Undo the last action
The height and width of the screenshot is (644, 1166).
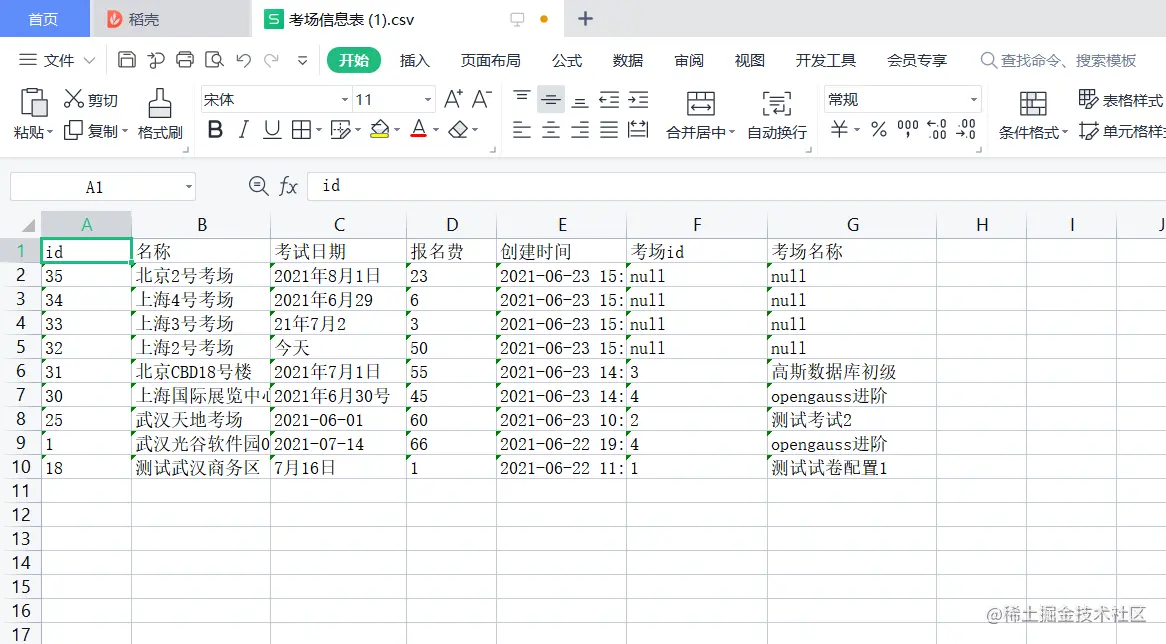coord(243,60)
